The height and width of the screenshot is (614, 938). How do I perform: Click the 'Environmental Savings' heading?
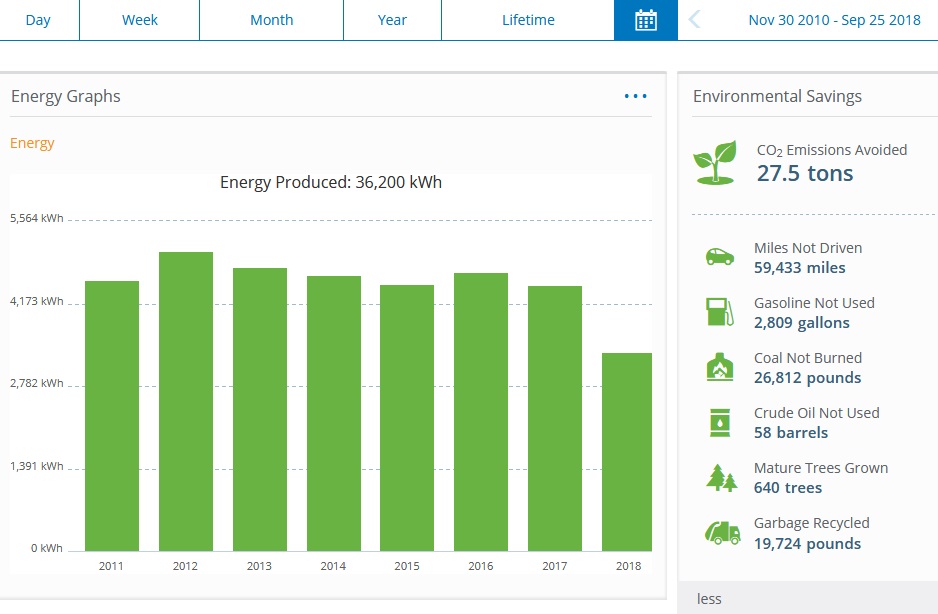(x=777, y=96)
